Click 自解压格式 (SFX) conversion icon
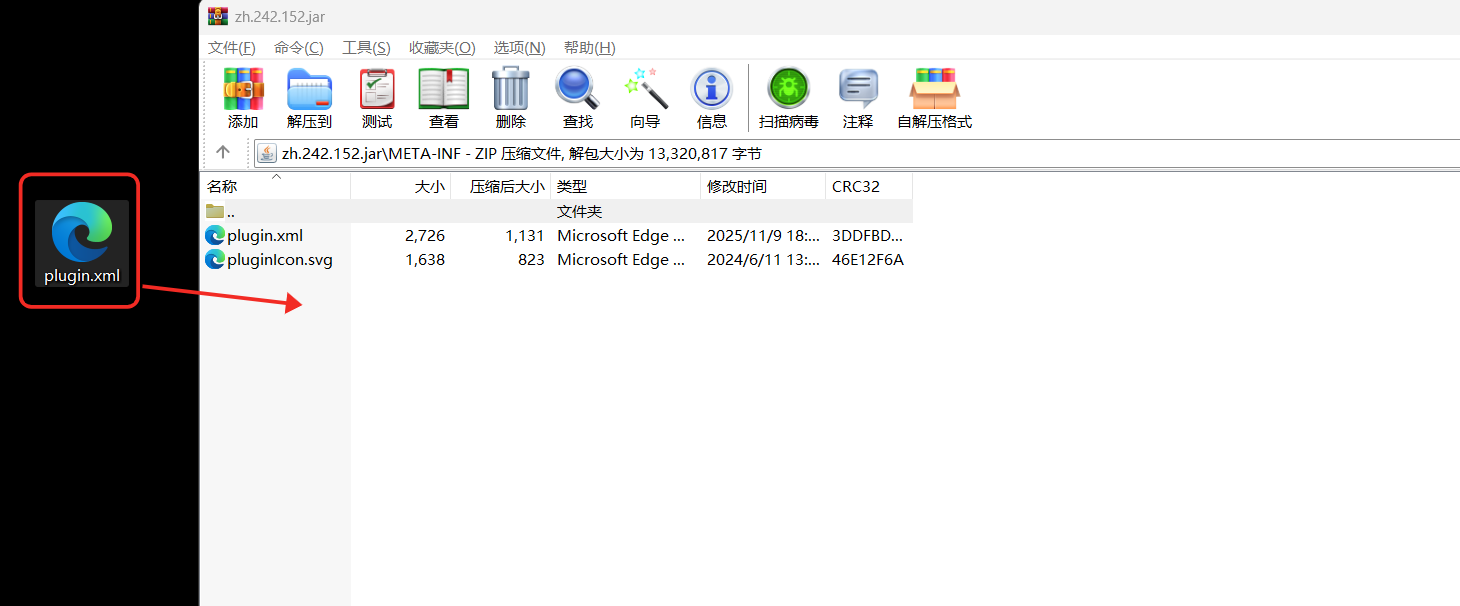This screenshot has height=606, width=1460. tap(934, 97)
